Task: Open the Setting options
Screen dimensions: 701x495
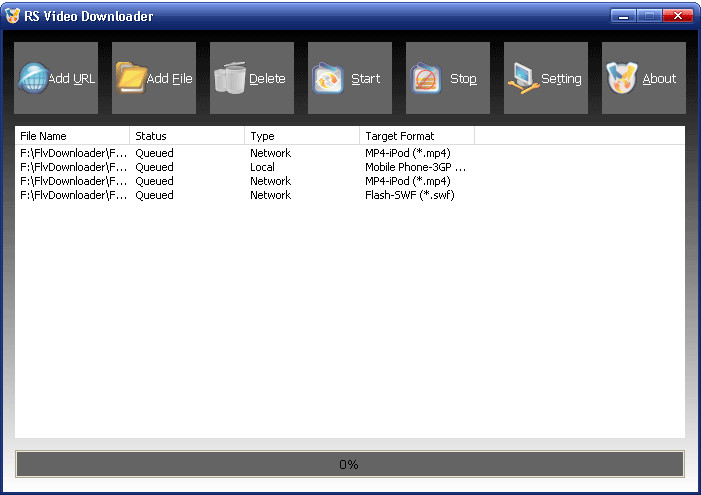Action: click(545, 78)
